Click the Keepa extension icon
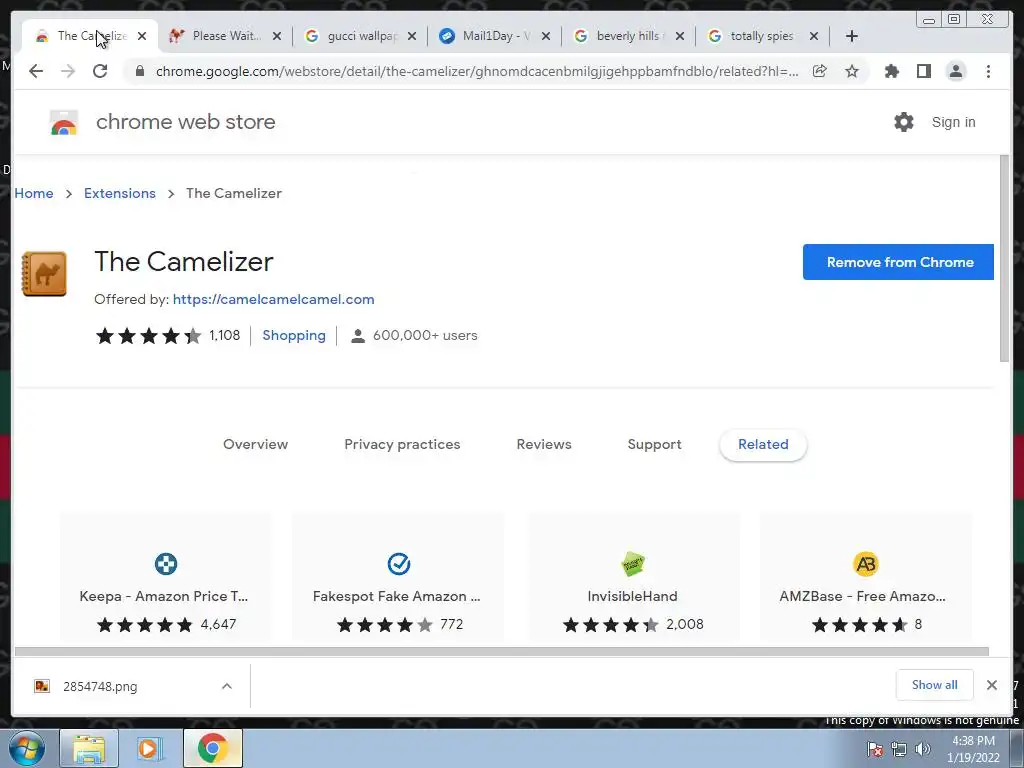1024x768 pixels. pos(166,564)
